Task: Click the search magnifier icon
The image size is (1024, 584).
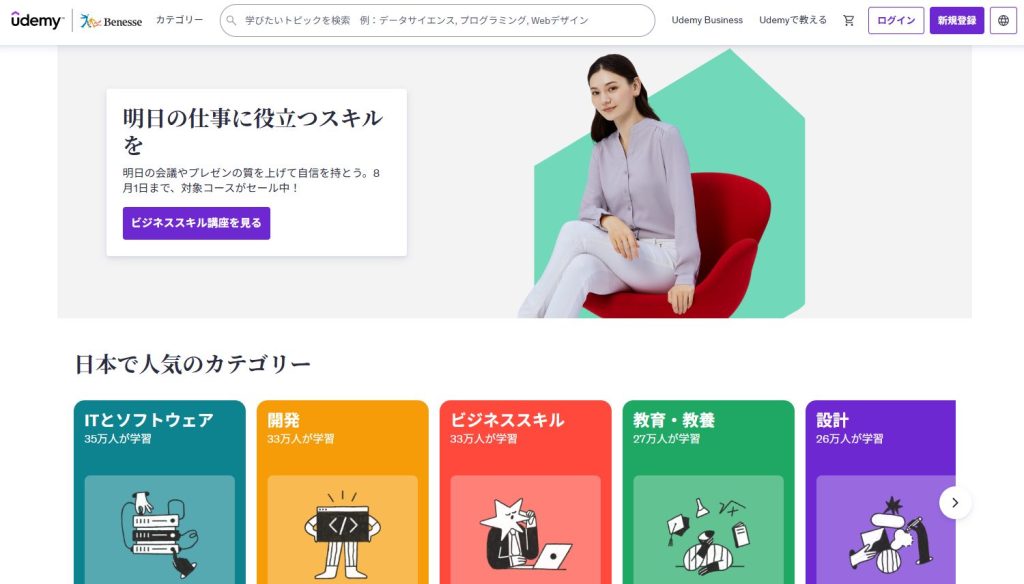Action: pos(231,20)
